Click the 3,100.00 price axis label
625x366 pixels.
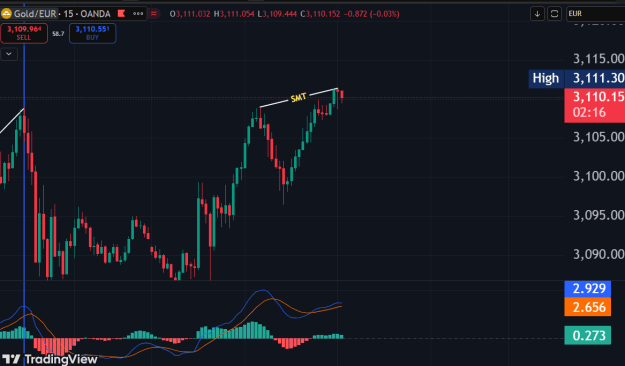point(599,176)
